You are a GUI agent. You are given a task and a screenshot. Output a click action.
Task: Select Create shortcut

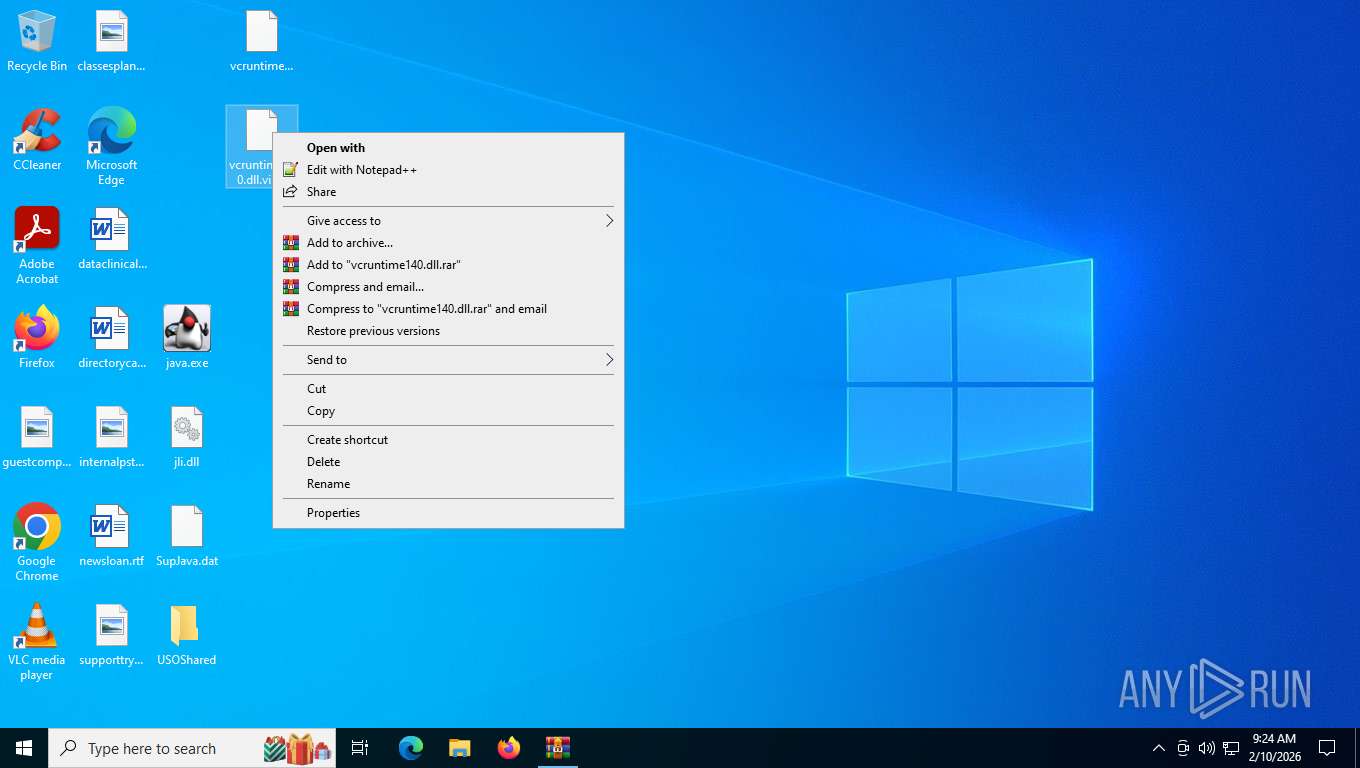[448, 440]
